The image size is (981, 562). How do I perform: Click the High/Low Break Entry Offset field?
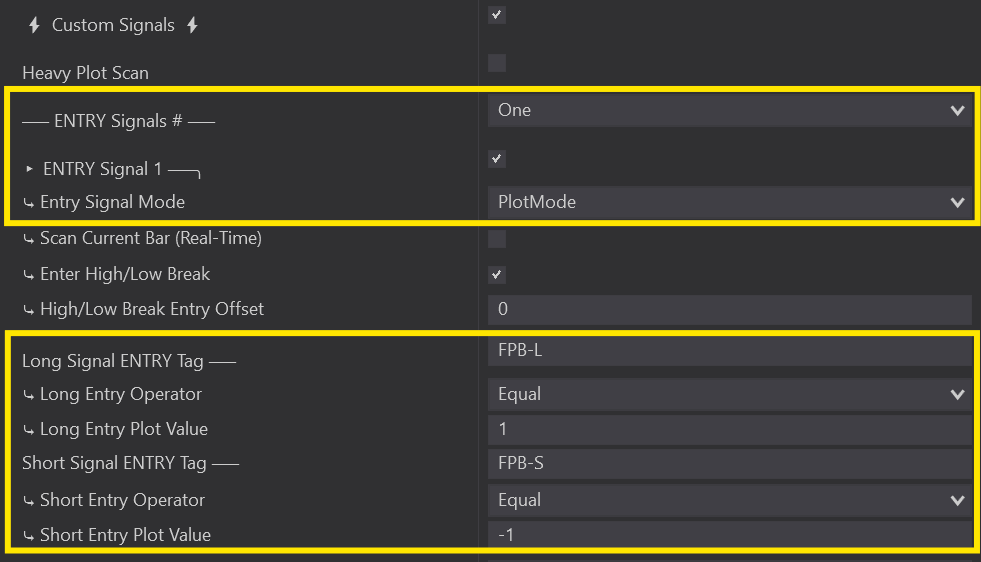click(729, 309)
